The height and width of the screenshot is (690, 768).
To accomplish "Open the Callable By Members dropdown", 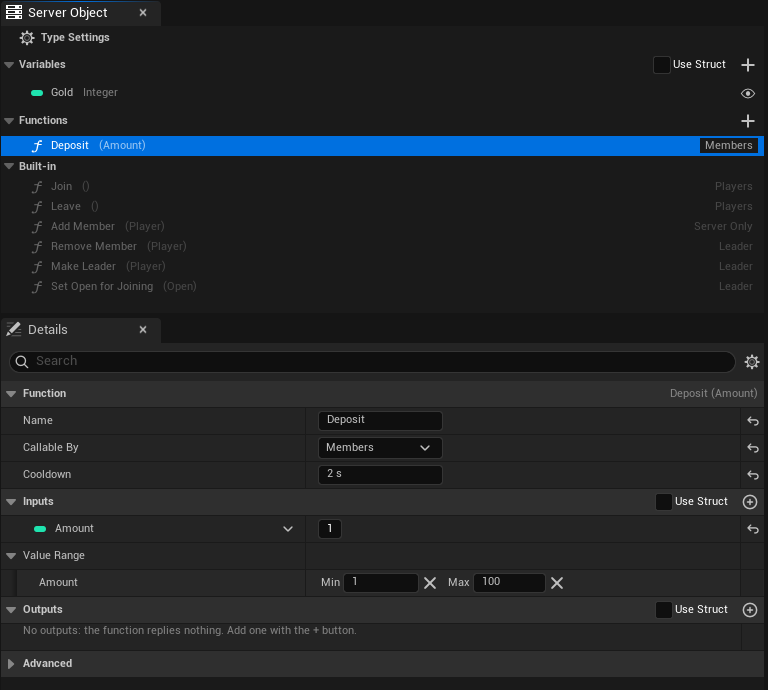I will [380, 448].
